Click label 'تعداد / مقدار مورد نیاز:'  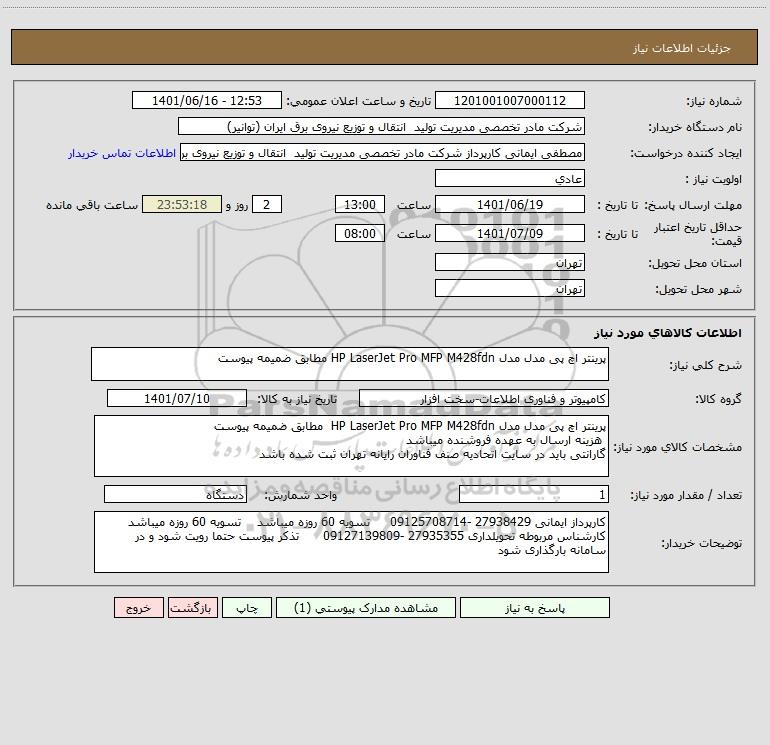tap(686, 496)
